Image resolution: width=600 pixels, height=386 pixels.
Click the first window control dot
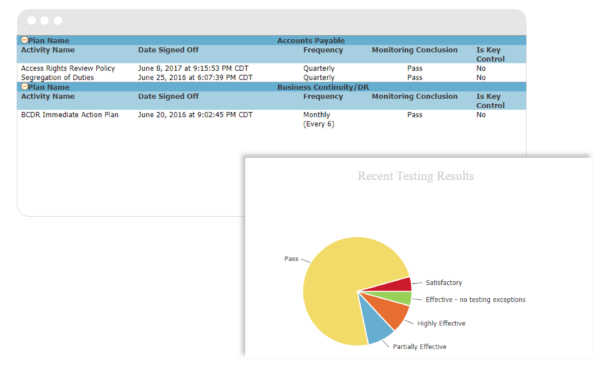click(x=32, y=20)
